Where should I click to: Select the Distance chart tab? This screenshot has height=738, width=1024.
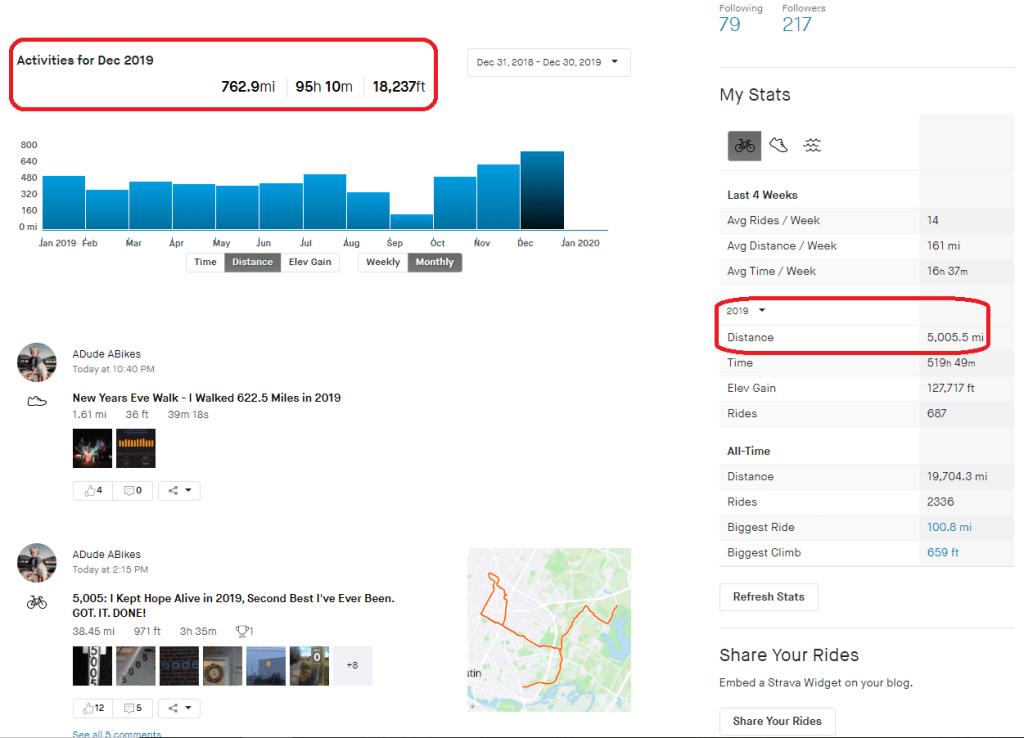click(252, 262)
